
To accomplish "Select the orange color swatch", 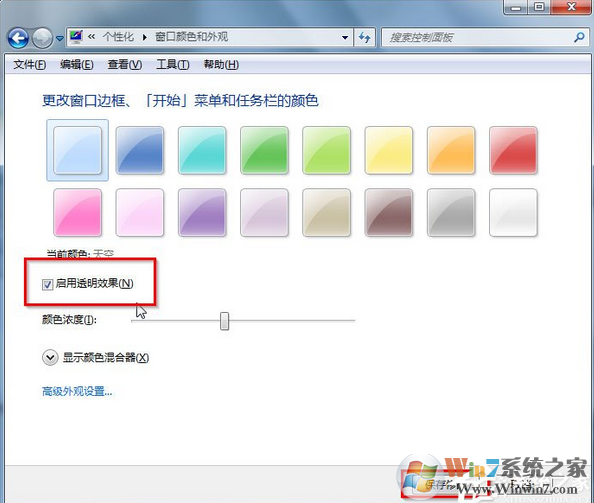I will pos(451,150).
